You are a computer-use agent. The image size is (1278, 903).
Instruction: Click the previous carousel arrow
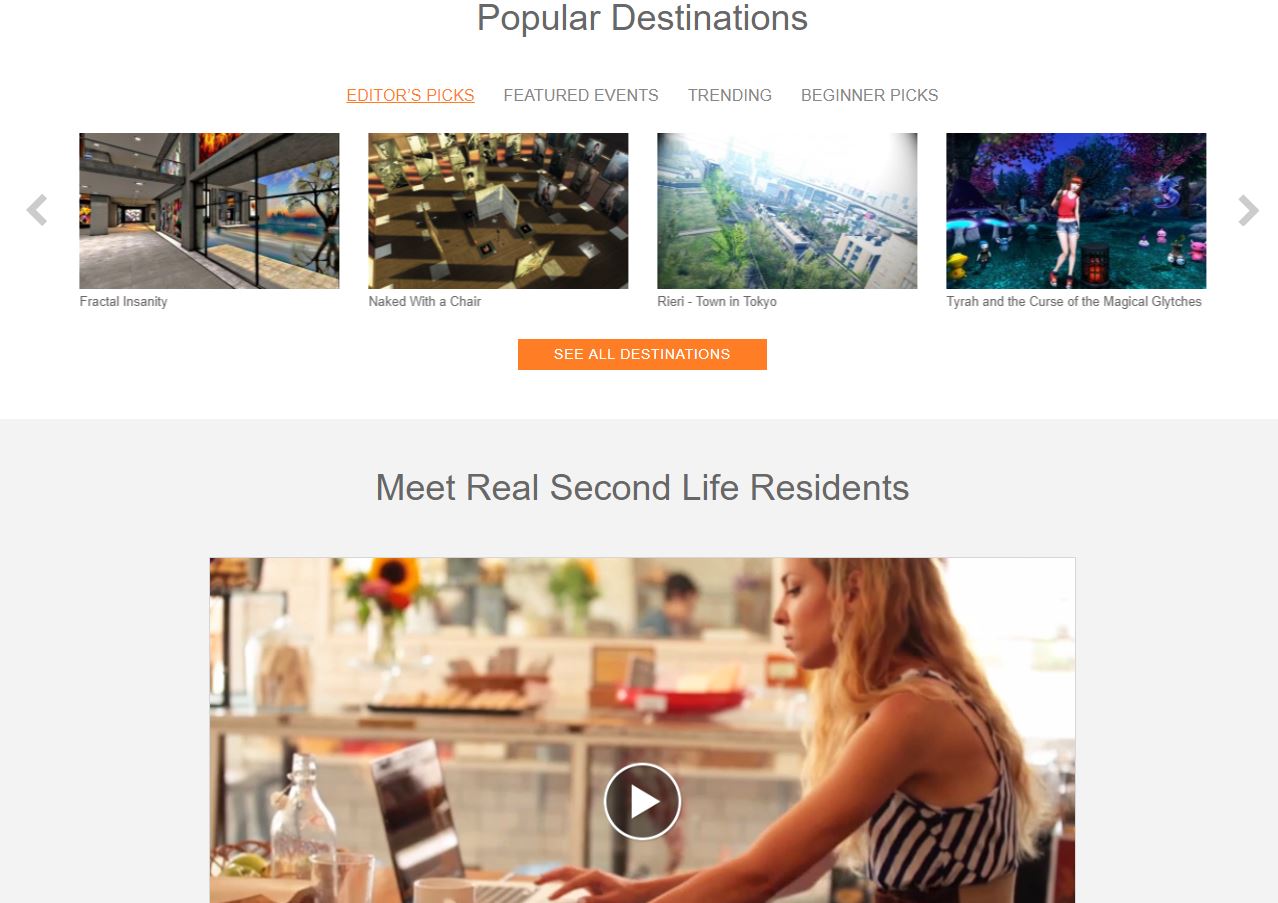point(37,210)
